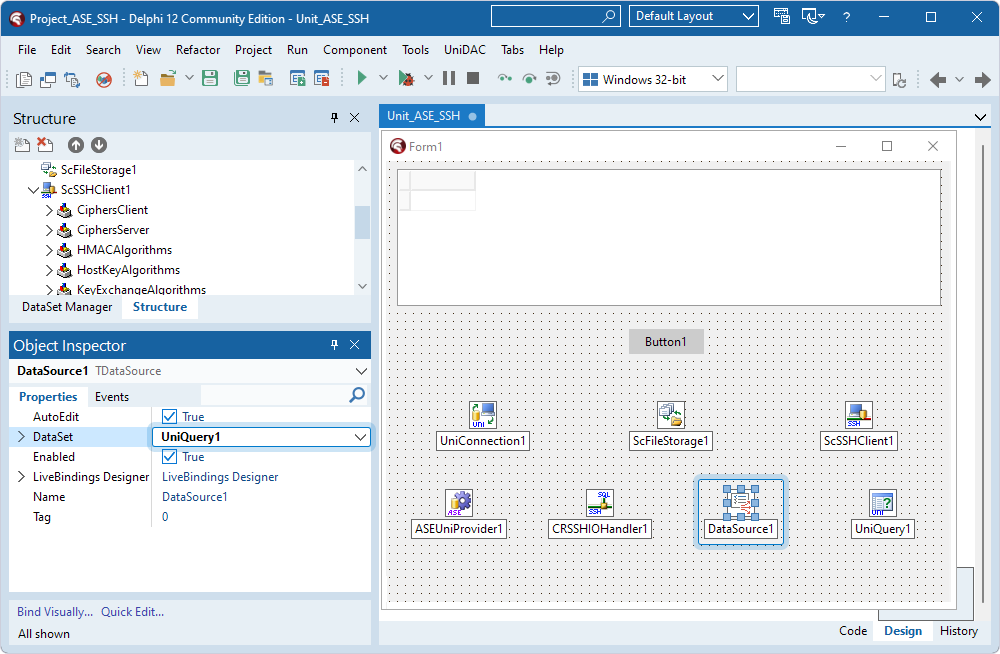Select the UniQuery1 component on the form
This screenshot has height=654, width=1000.
click(882, 503)
